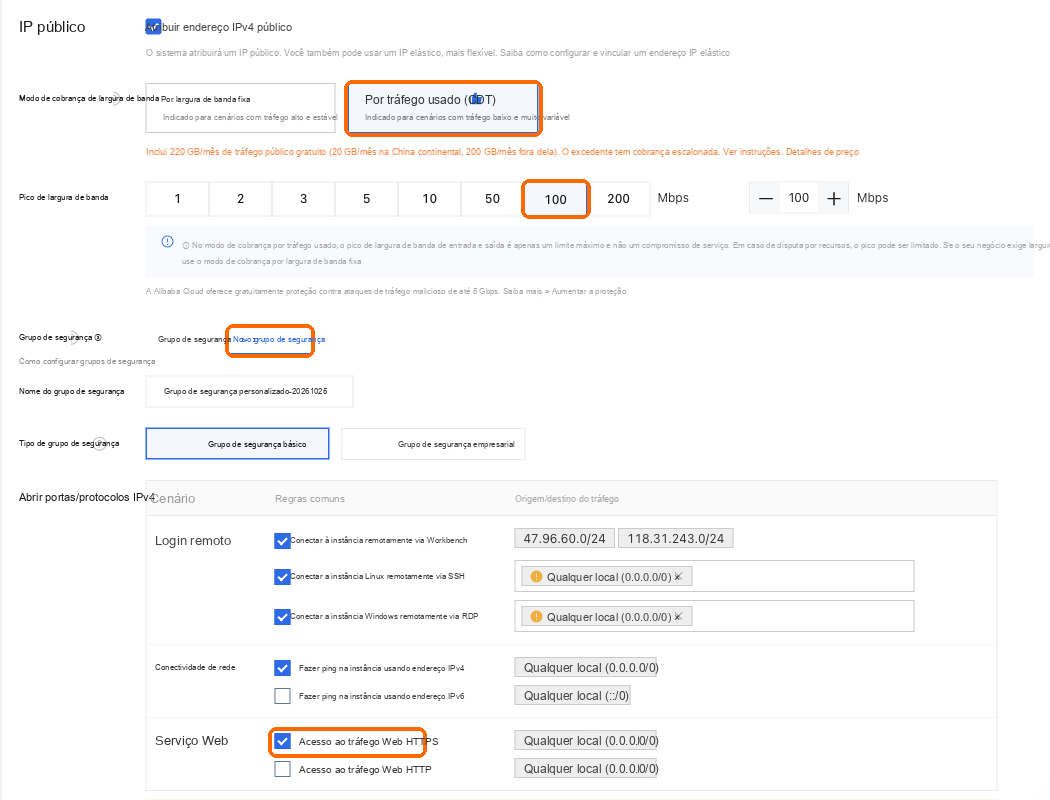Remove the 0.0.0.0/0 tag in SSH row
The height and width of the screenshot is (800, 1050).
click(678, 576)
